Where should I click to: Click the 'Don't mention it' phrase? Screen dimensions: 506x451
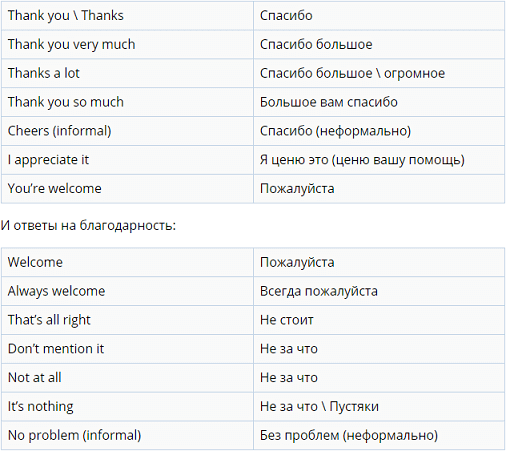(x=56, y=349)
